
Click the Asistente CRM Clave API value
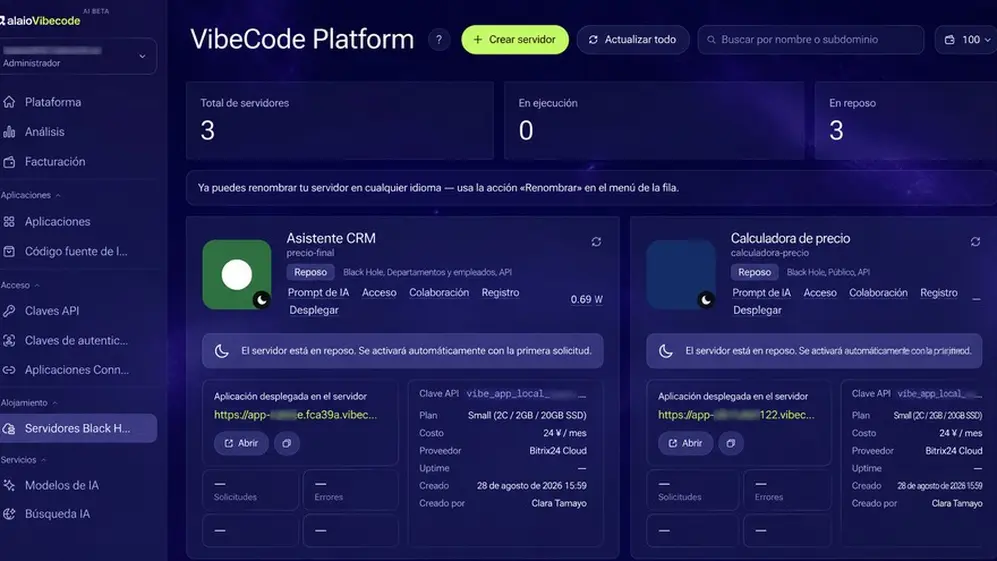(526, 394)
